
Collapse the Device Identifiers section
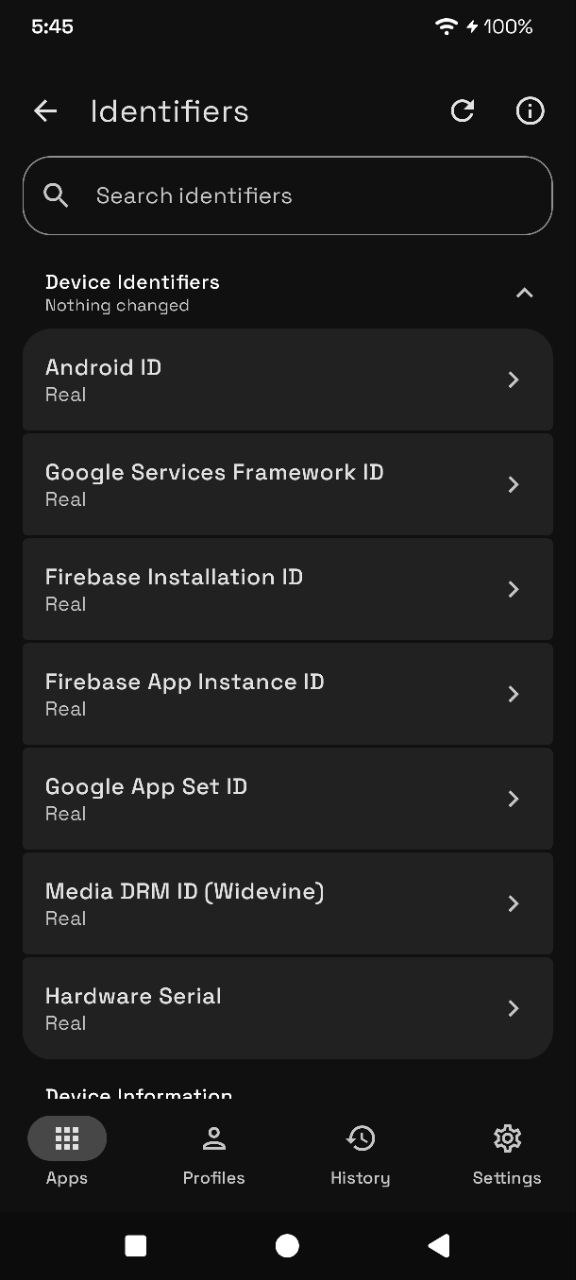[524, 293]
